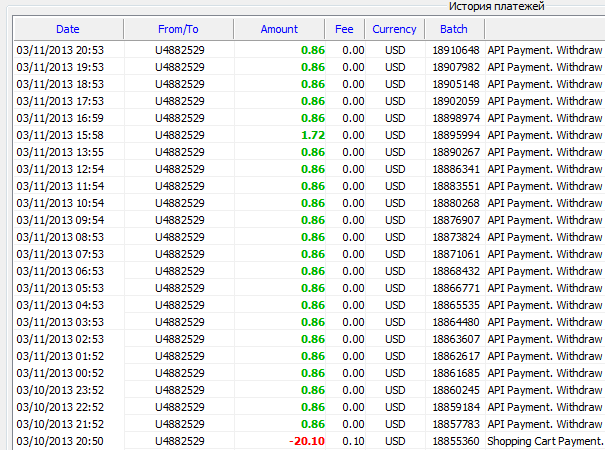
Task: Click the -20.10 negative amount
Action: [306, 441]
